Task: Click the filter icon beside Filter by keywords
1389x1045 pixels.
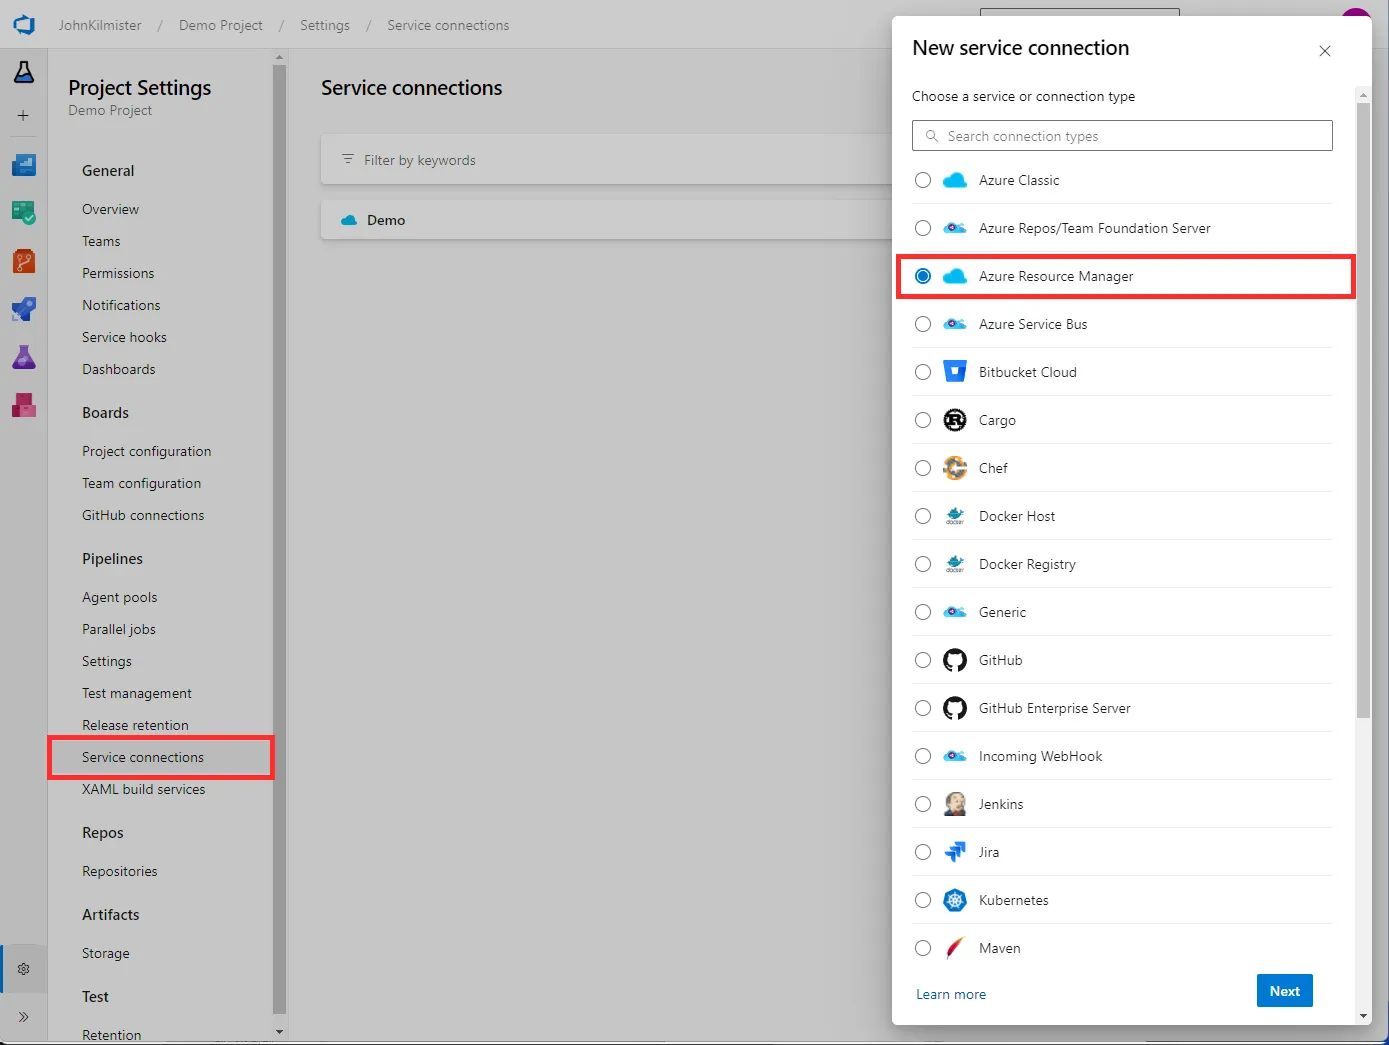Action: pos(348,159)
